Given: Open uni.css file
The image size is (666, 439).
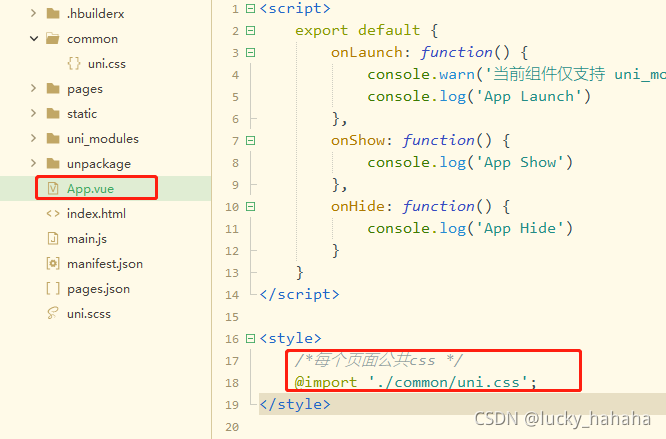Looking at the screenshot, I should 107,64.
